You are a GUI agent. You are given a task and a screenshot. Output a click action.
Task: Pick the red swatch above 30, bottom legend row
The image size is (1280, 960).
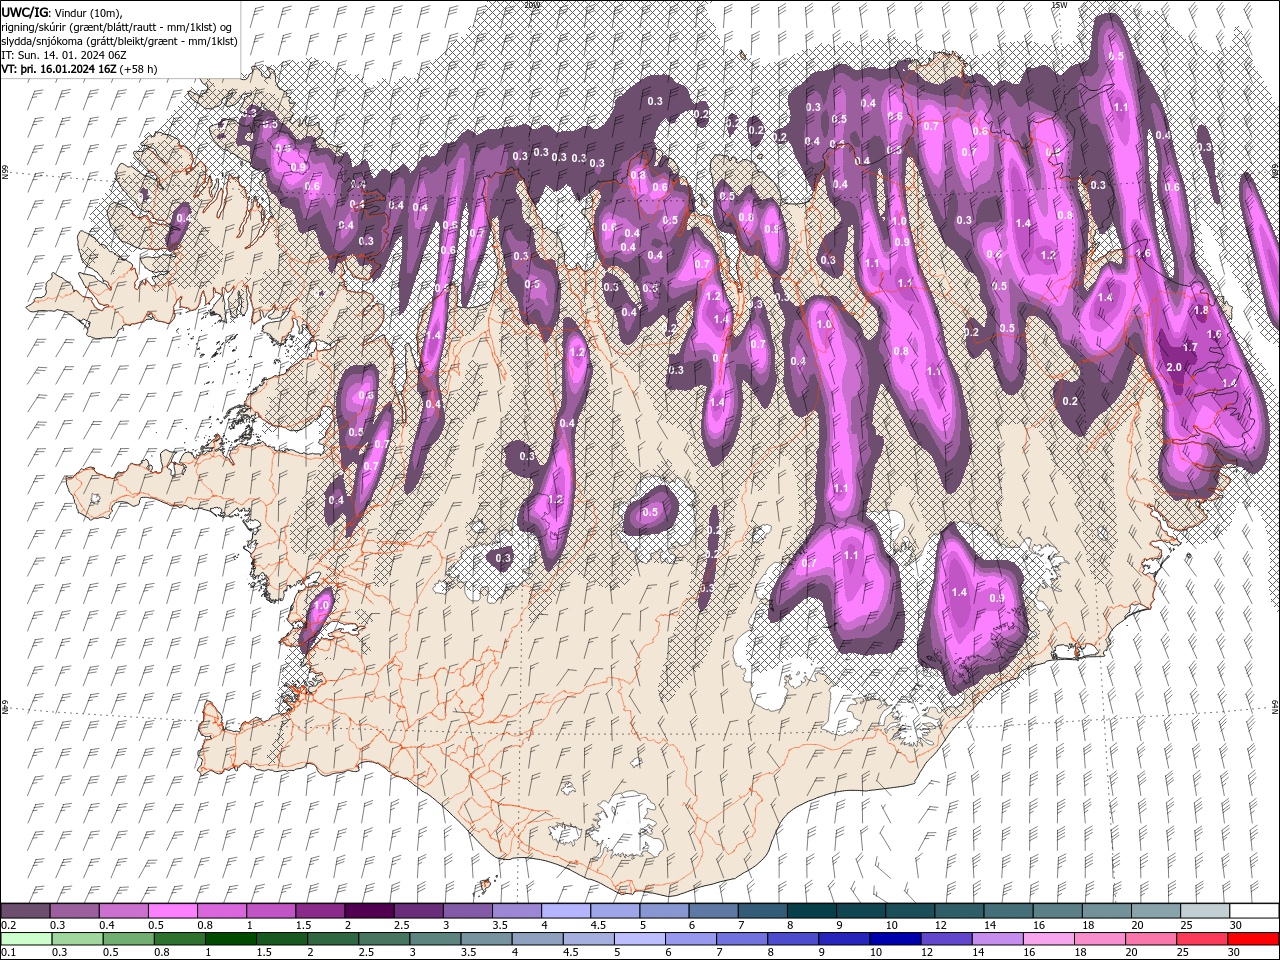click(1253, 939)
